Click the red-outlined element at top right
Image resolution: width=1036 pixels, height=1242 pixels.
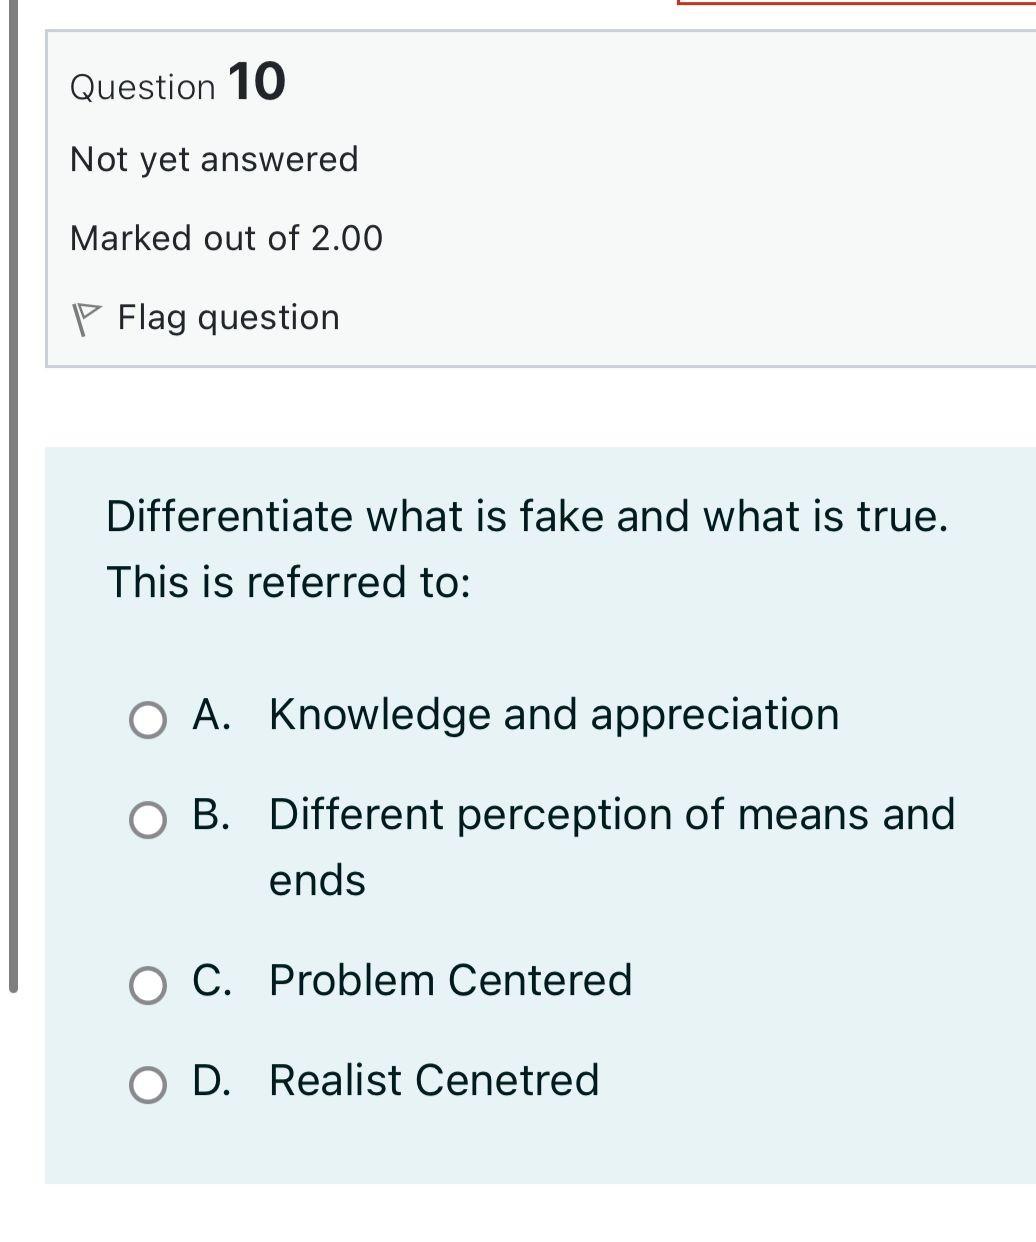(x=857, y=4)
